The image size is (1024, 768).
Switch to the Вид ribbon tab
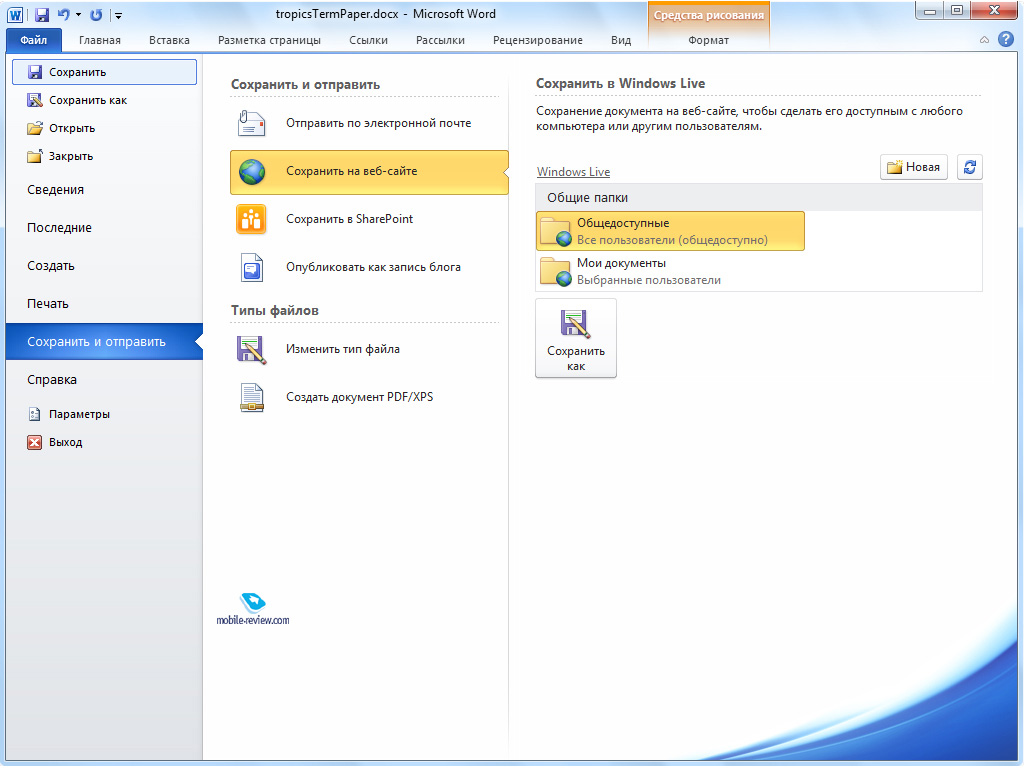621,40
